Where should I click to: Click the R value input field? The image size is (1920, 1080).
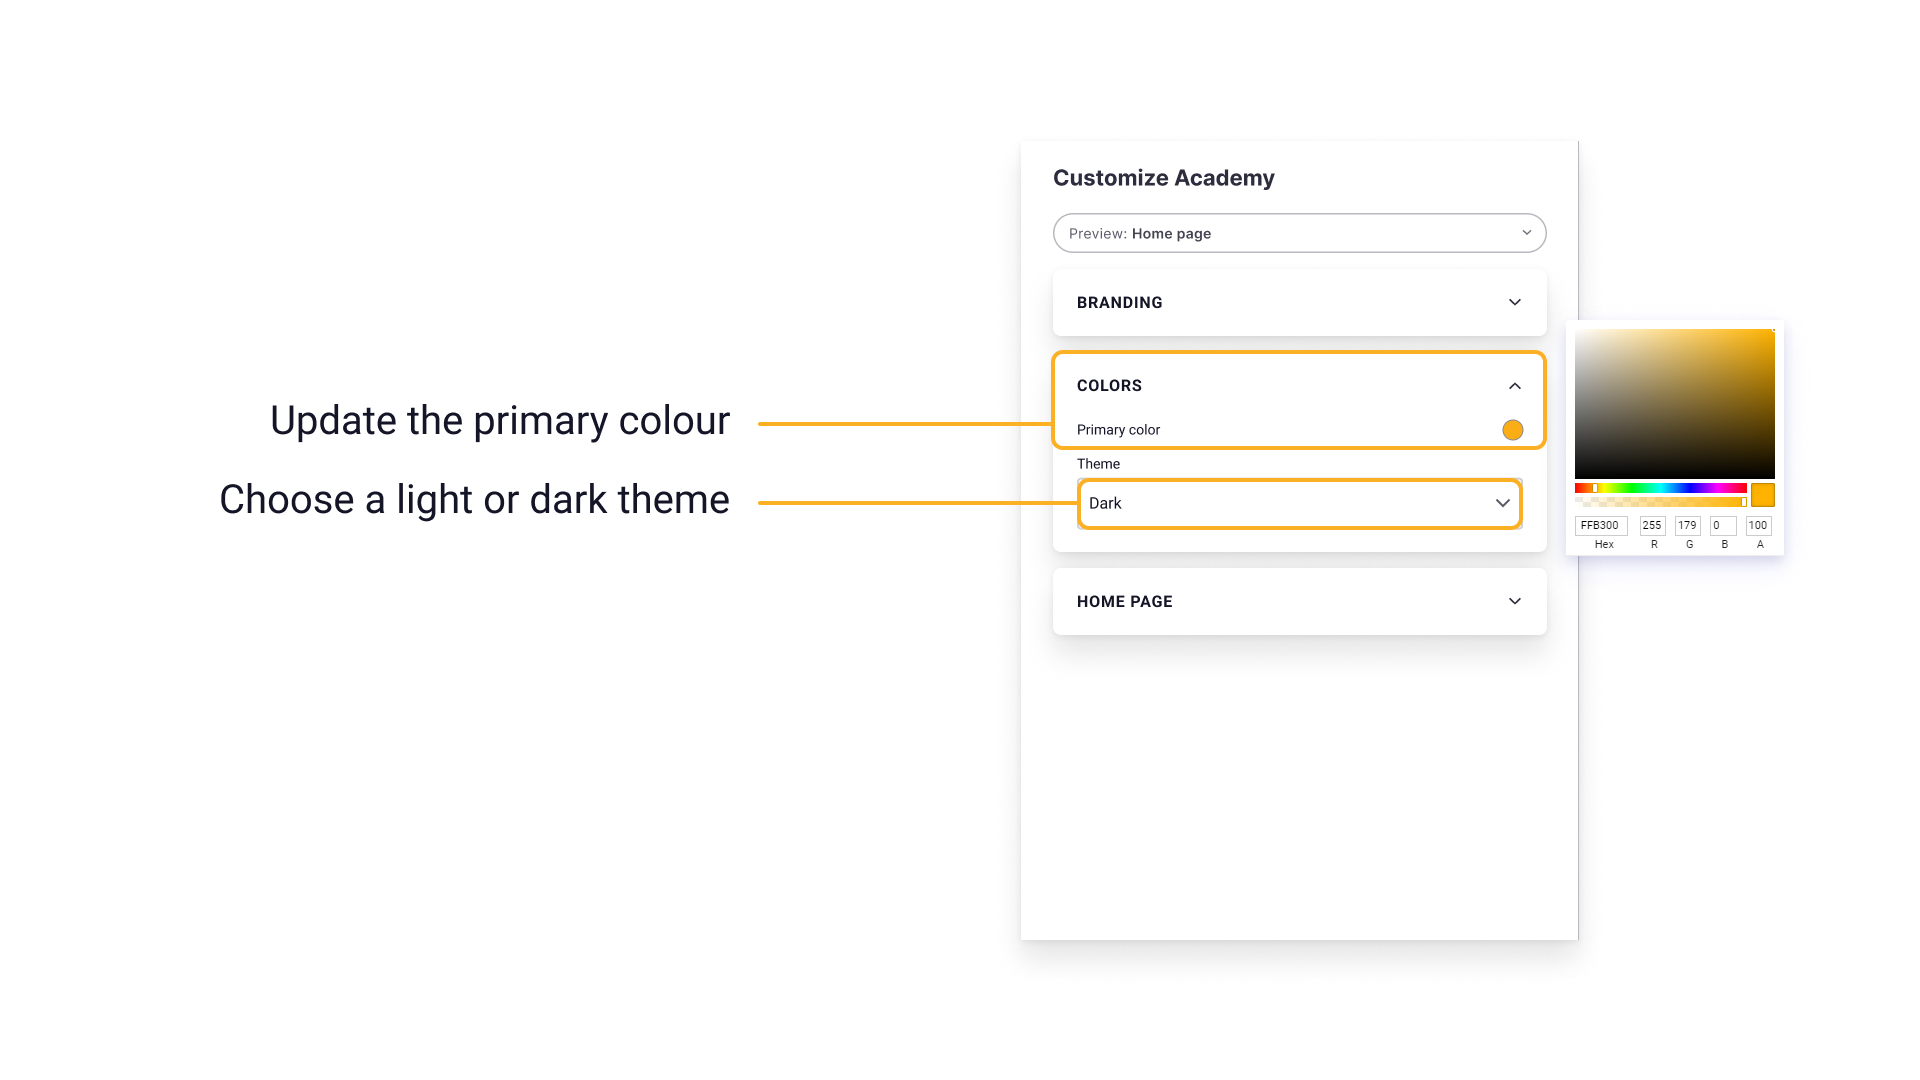tap(1652, 525)
